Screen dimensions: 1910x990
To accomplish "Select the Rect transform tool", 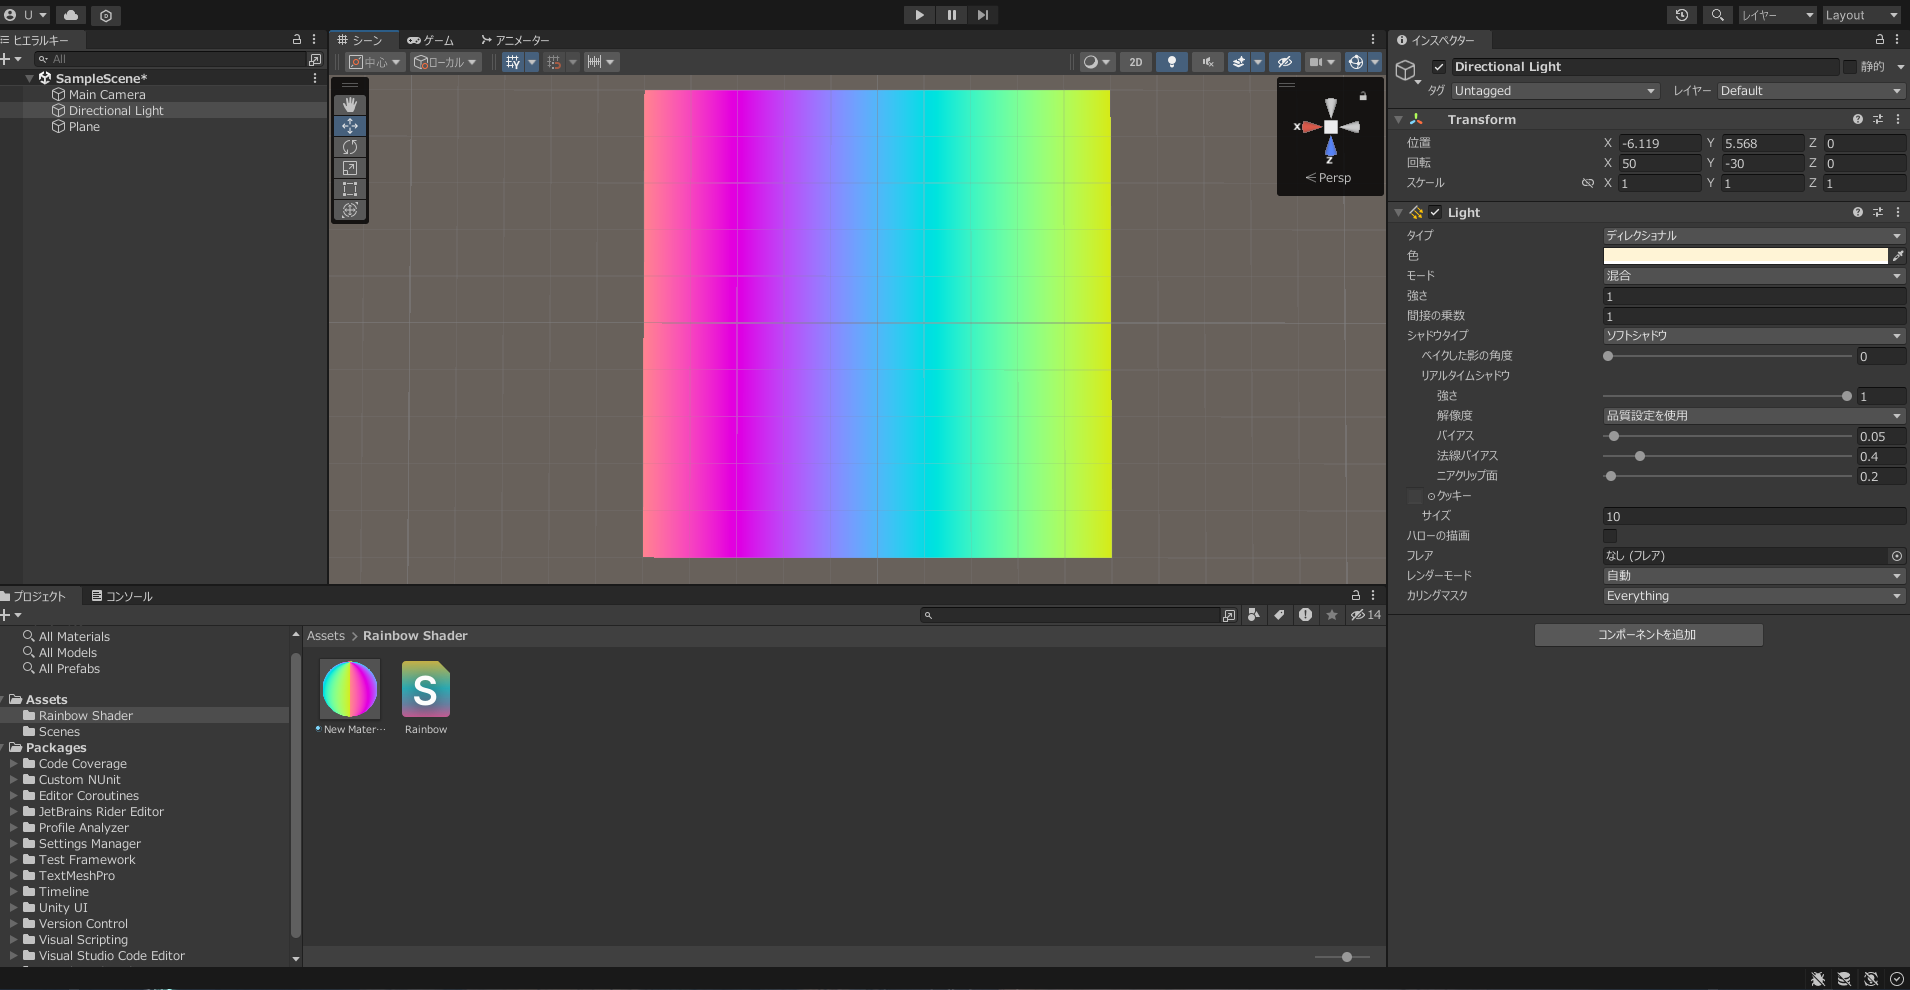I will (350, 189).
